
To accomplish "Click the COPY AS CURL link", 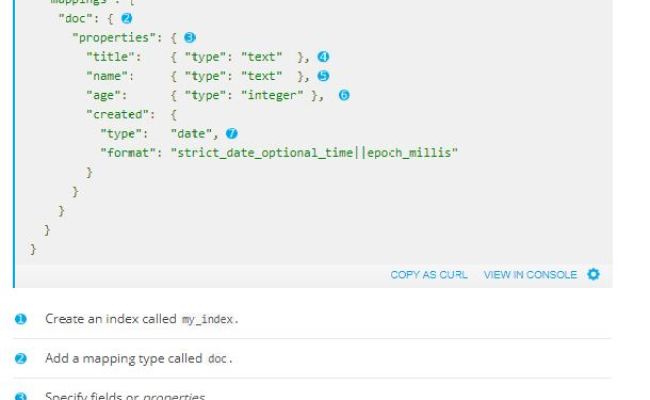I will (429, 275).
